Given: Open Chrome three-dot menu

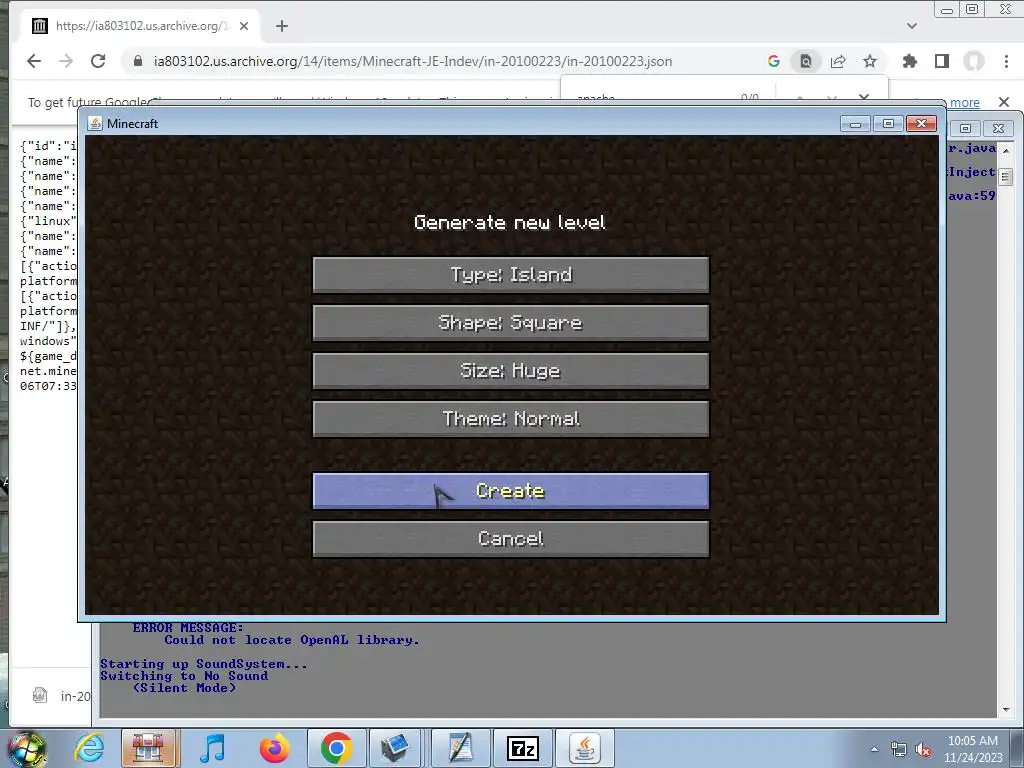Looking at the screenshot, I should click(x=1006, y=61).
